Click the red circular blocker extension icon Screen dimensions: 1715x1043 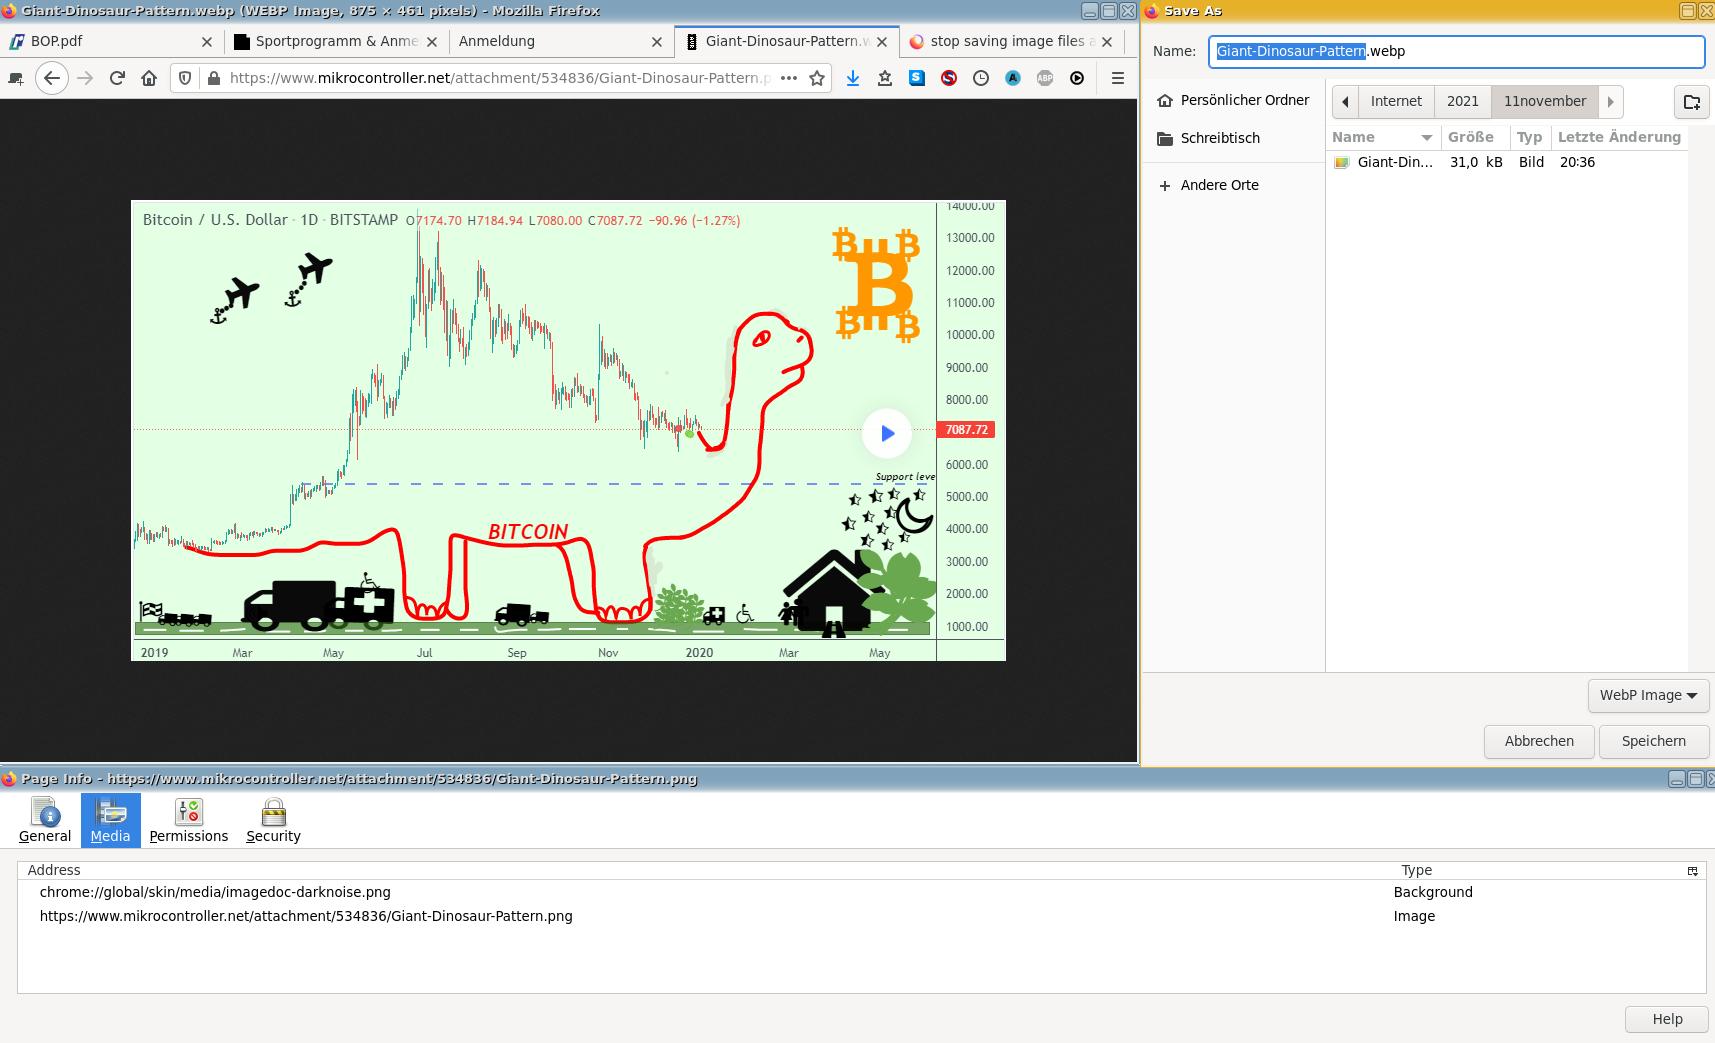pyautogui.click(x=949, y=78)
